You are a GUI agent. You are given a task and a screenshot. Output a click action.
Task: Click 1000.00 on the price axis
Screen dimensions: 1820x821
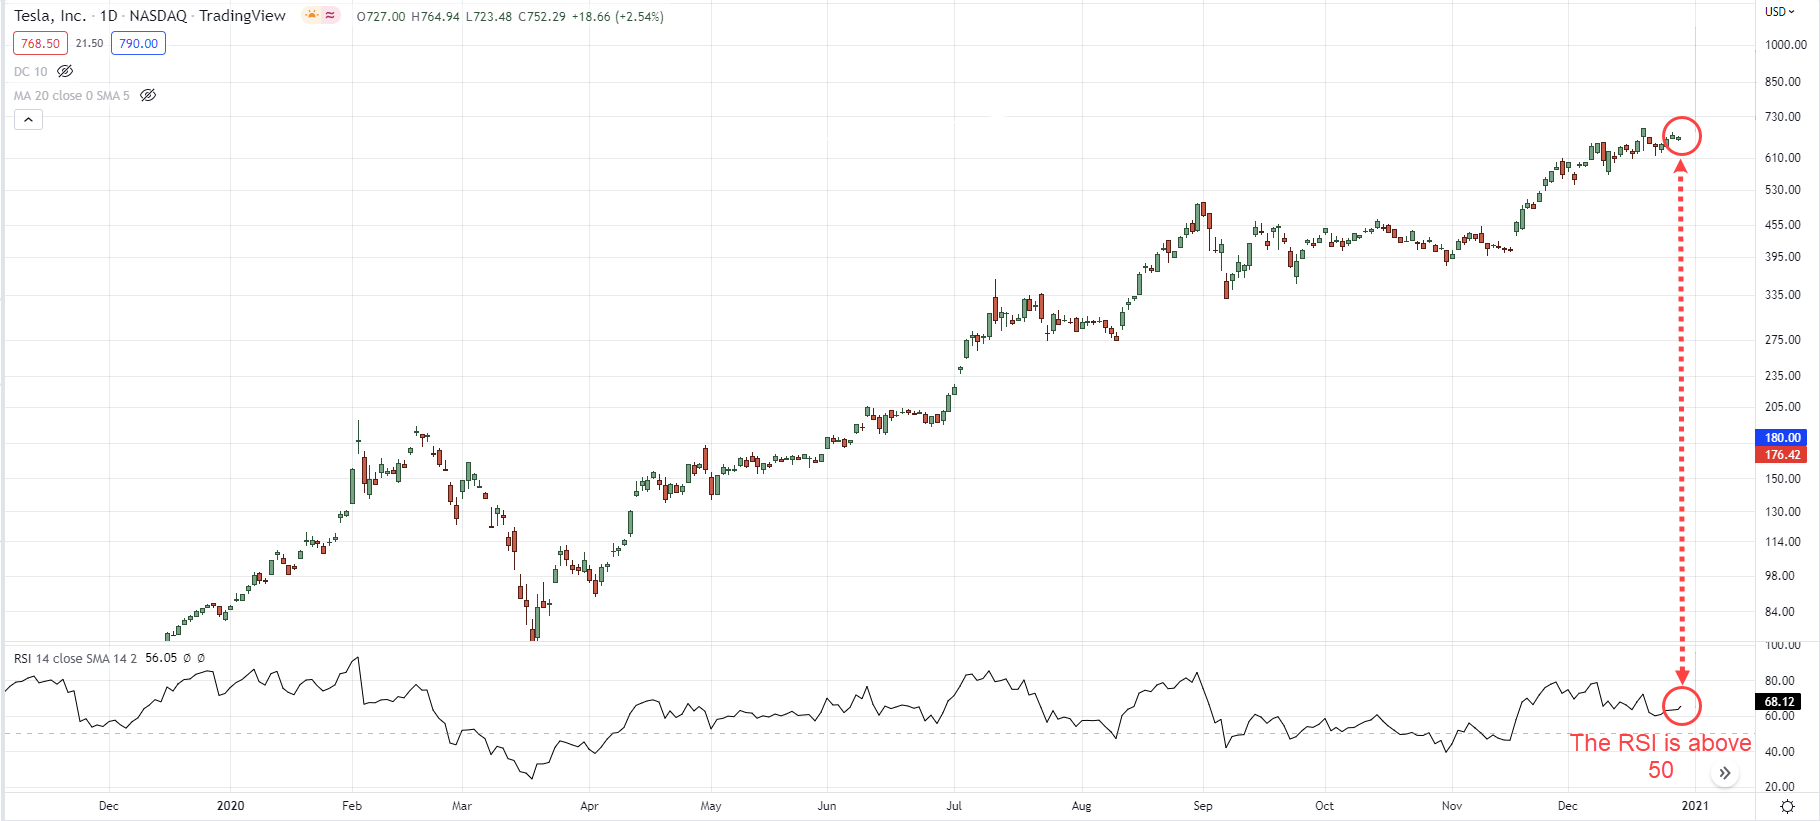click(x=1786, y=44)
